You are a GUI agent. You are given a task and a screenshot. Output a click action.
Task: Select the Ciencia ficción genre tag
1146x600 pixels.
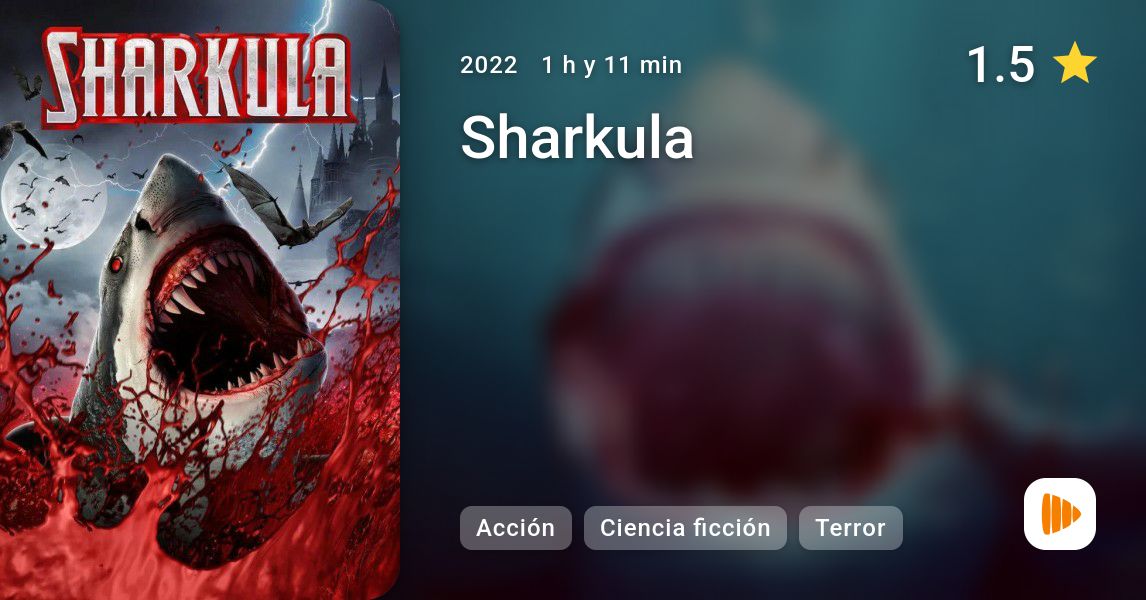(685, 528)
